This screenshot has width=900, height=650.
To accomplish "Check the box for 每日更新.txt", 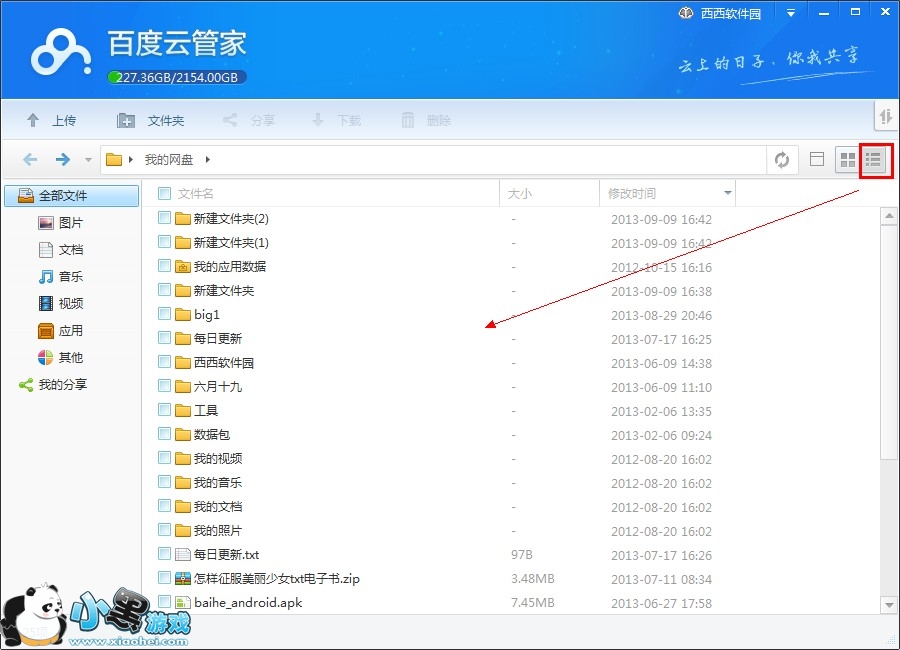I will (164, 554).
